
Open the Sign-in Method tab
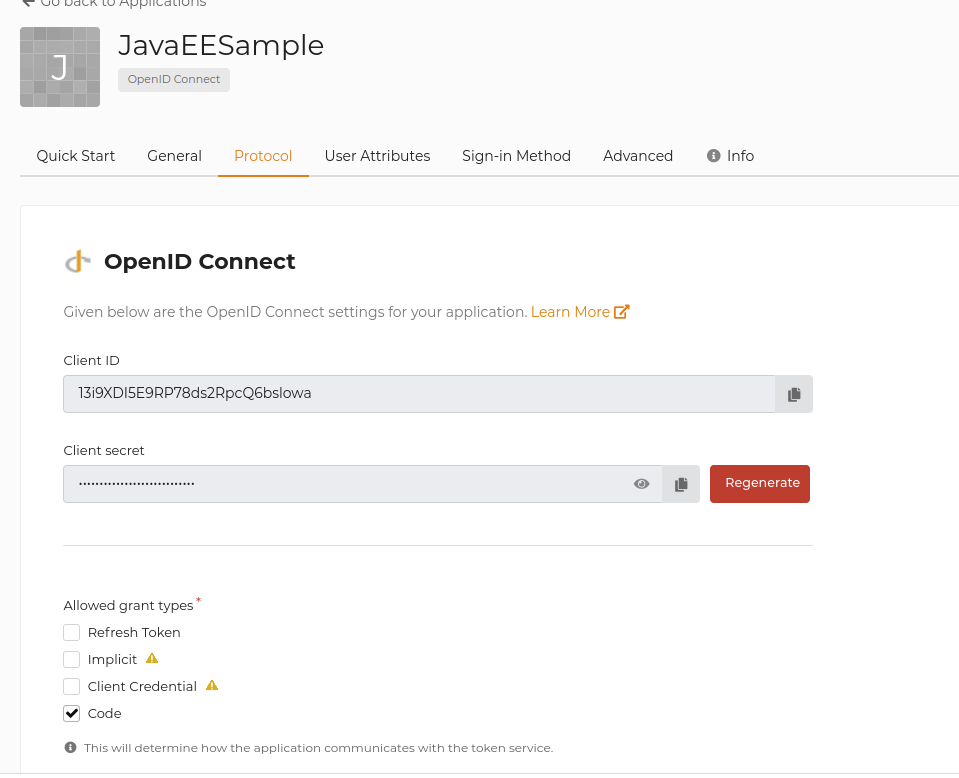[516, 155]
